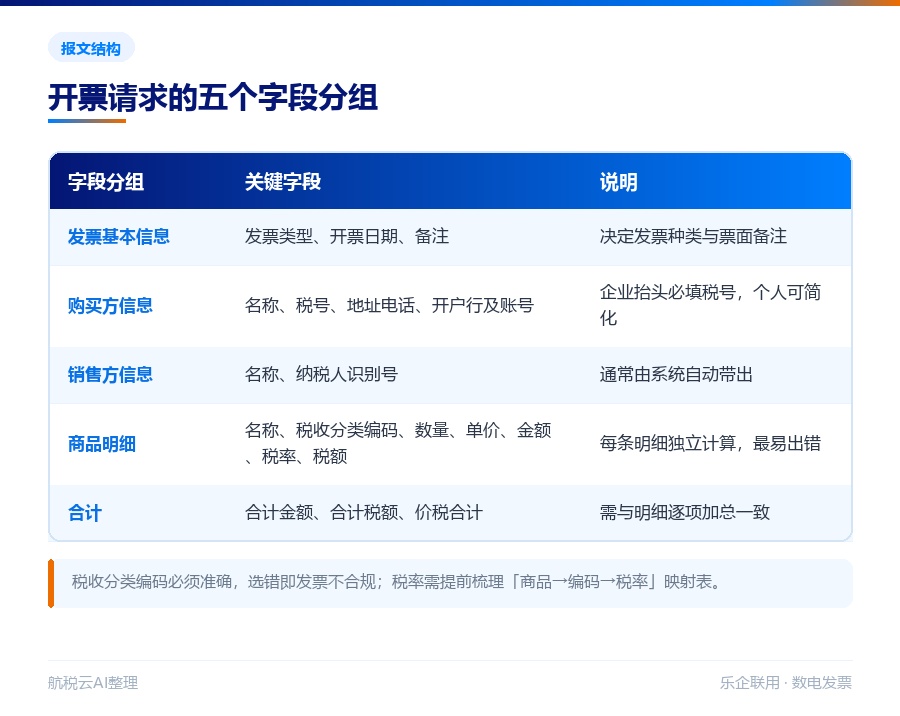
Task: Click the 说明 column header
Action: (x=619, y=182)
